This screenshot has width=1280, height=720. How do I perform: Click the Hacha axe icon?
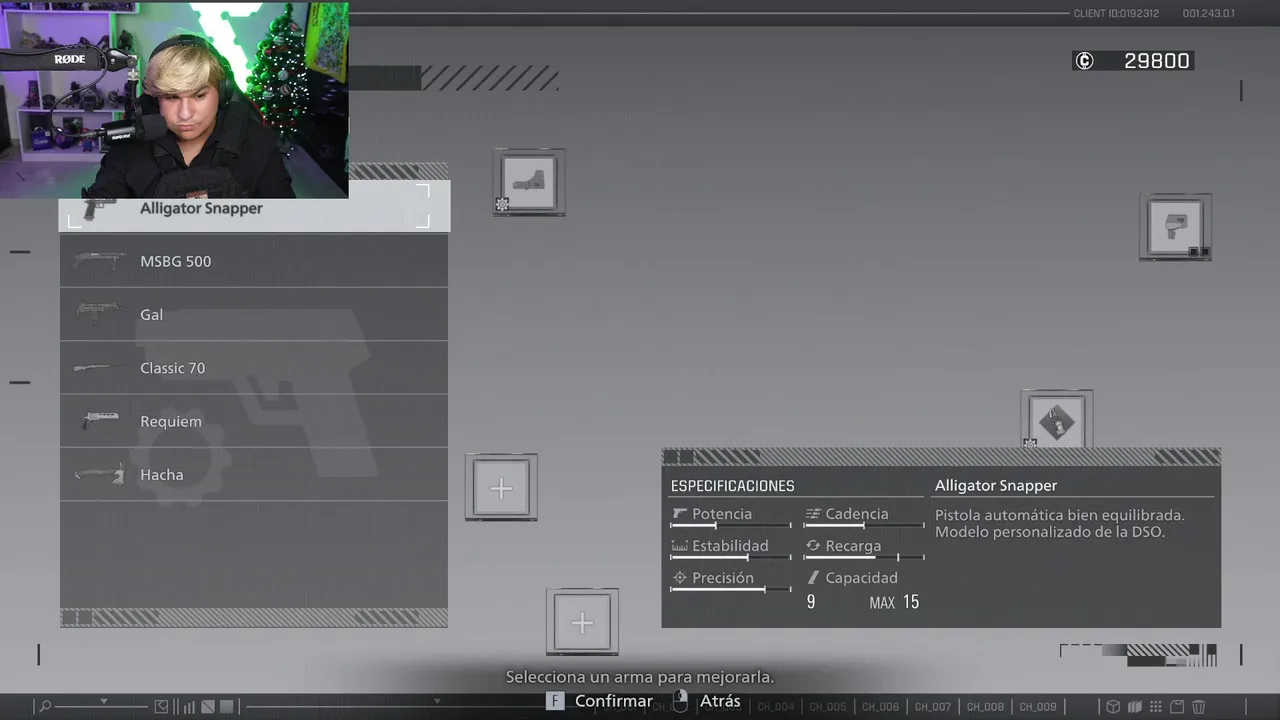click(100, 474)
